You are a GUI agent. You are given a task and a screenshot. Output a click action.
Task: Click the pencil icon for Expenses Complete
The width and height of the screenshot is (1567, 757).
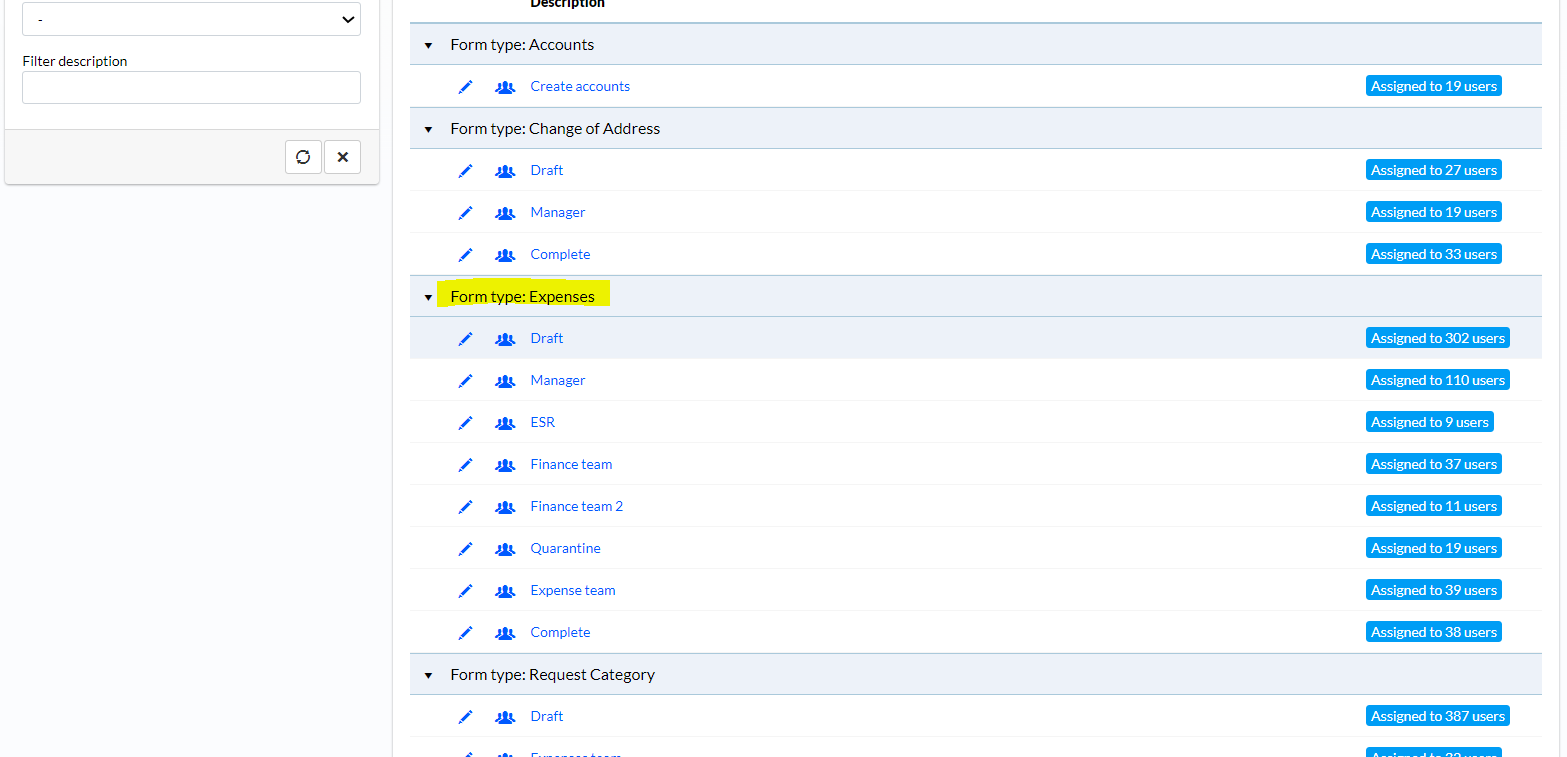(x=465, y=633)
